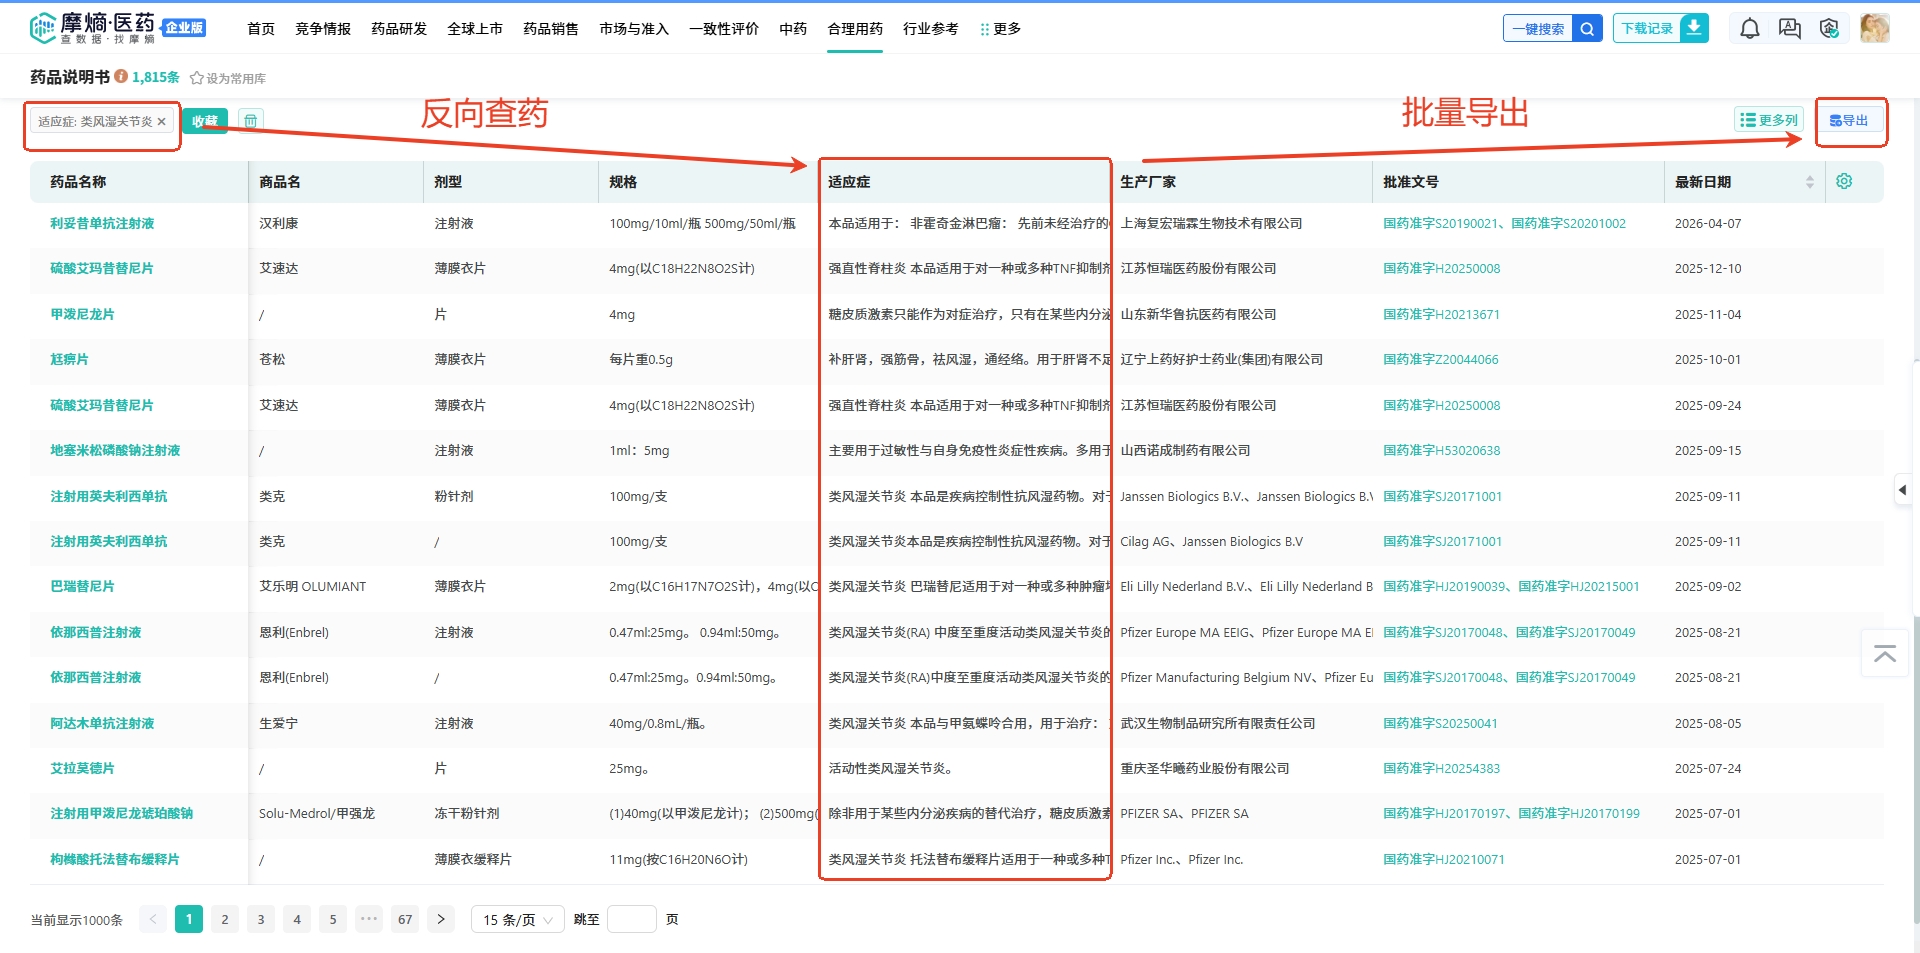Open the 阿达木单抗注射液 link
The height and width of the screenshot is (953, 1920).
click(x=102, y=723)
